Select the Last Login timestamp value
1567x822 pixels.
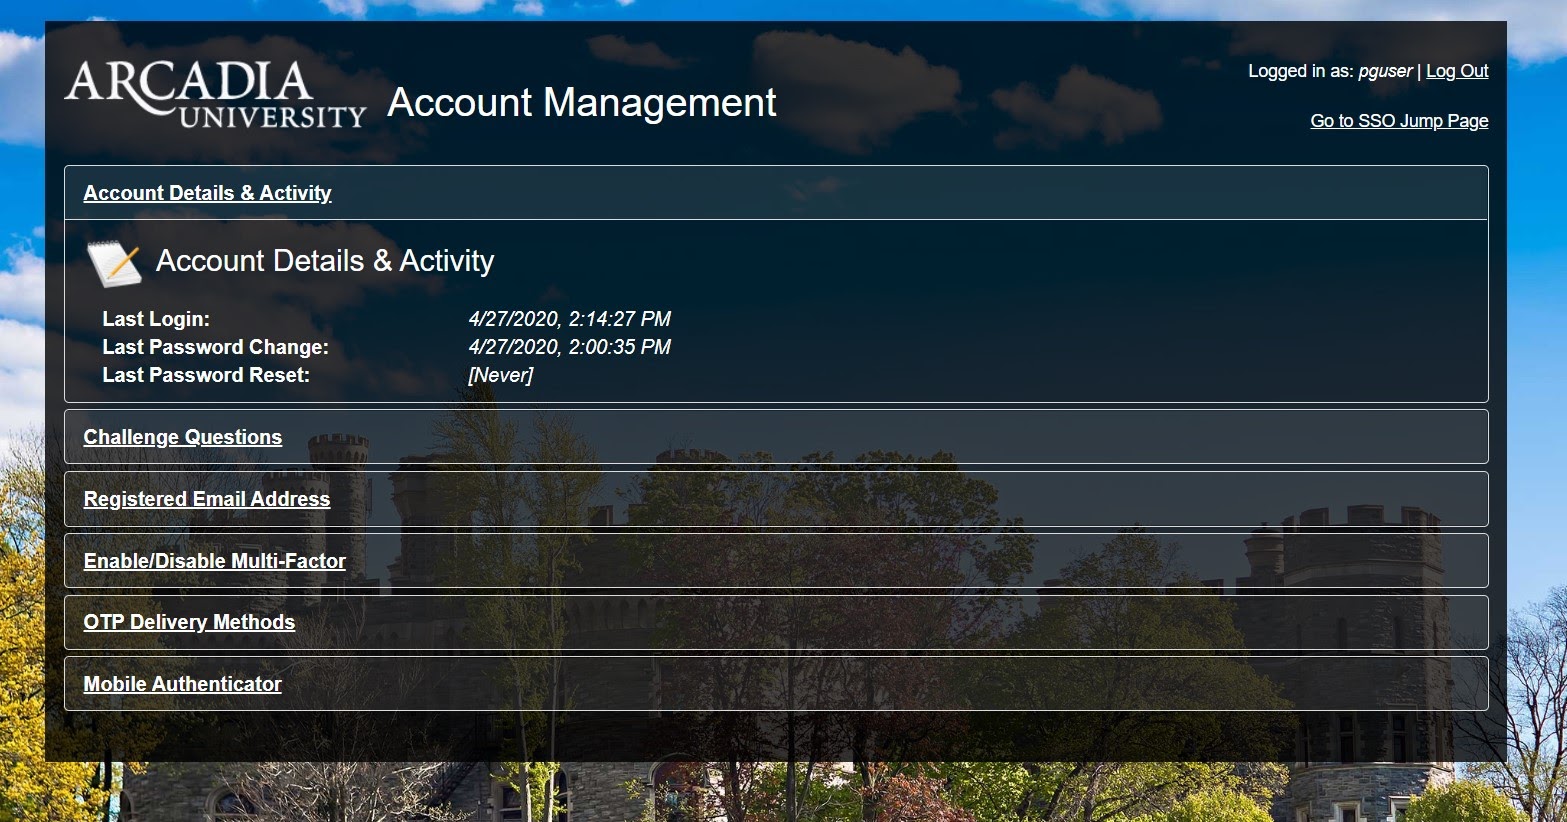pos(569,319)
